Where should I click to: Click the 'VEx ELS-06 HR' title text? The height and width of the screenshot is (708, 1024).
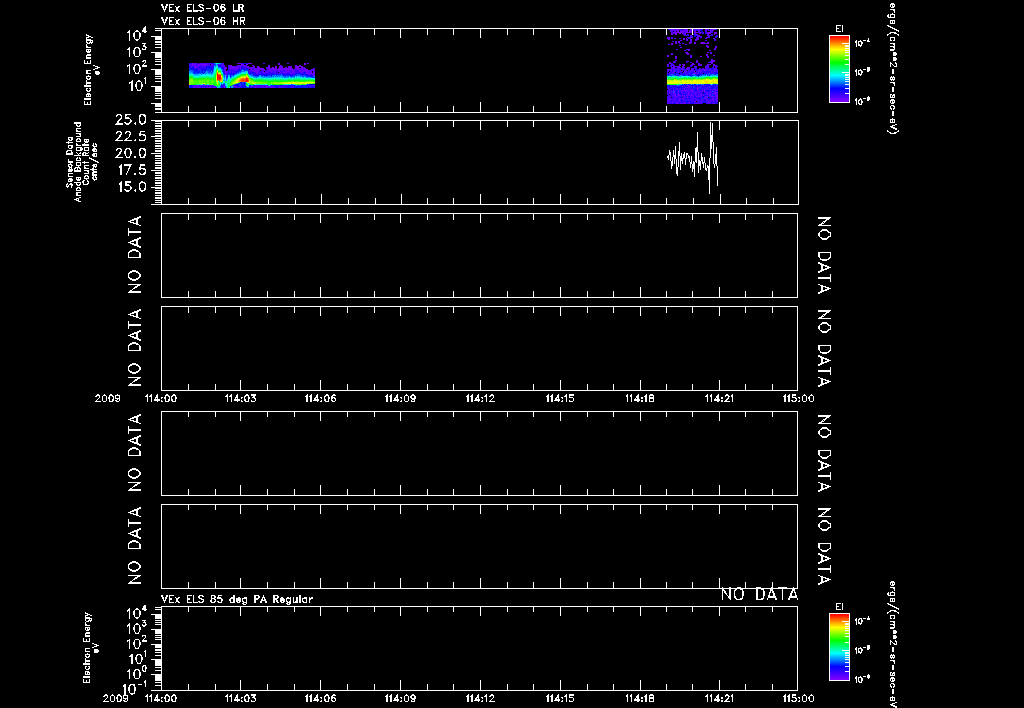203,22
